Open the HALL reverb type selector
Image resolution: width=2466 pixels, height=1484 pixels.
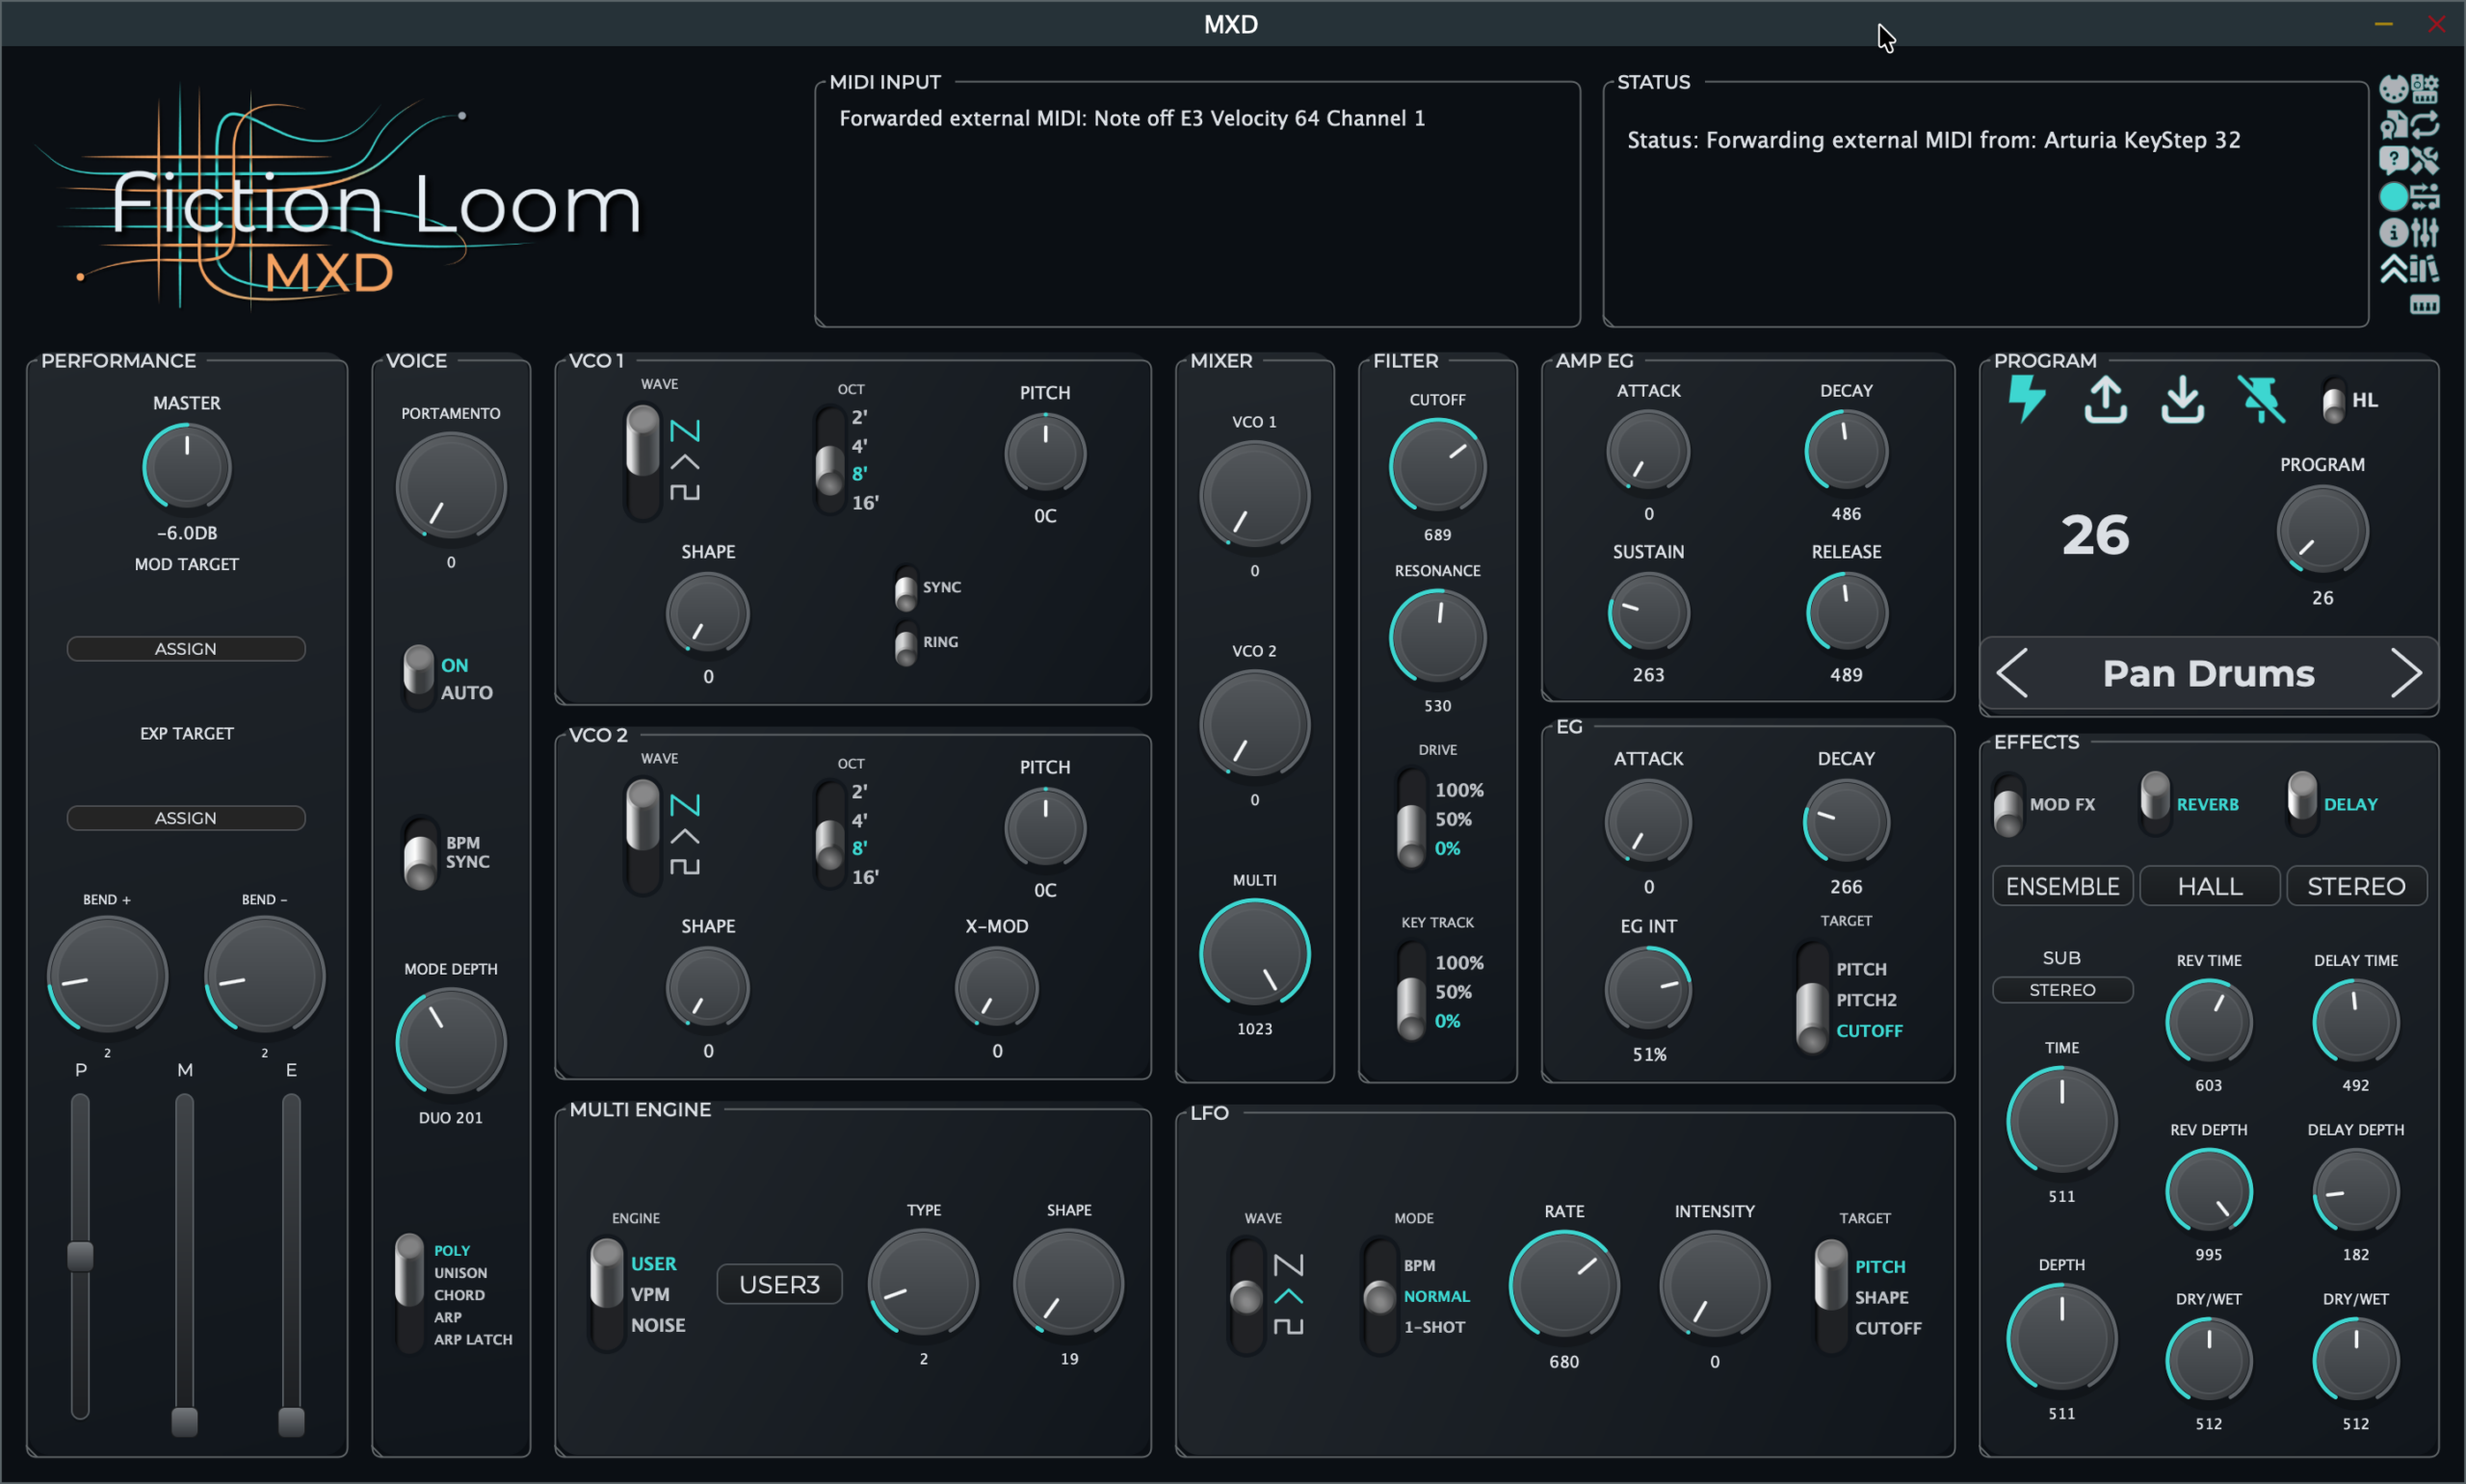tap(2210, 886)
